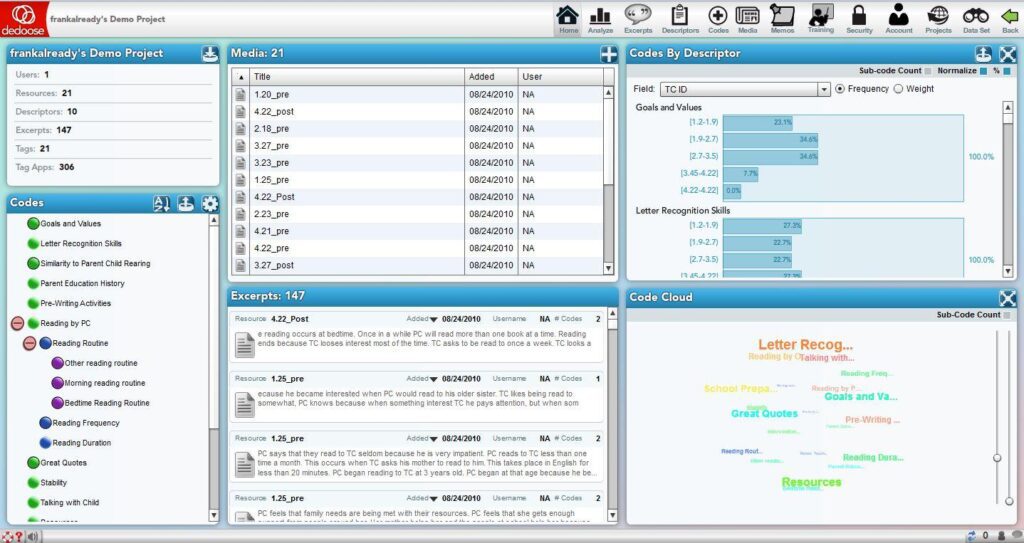Click the Goals and Values [1.2-1.9) bar

758,122
